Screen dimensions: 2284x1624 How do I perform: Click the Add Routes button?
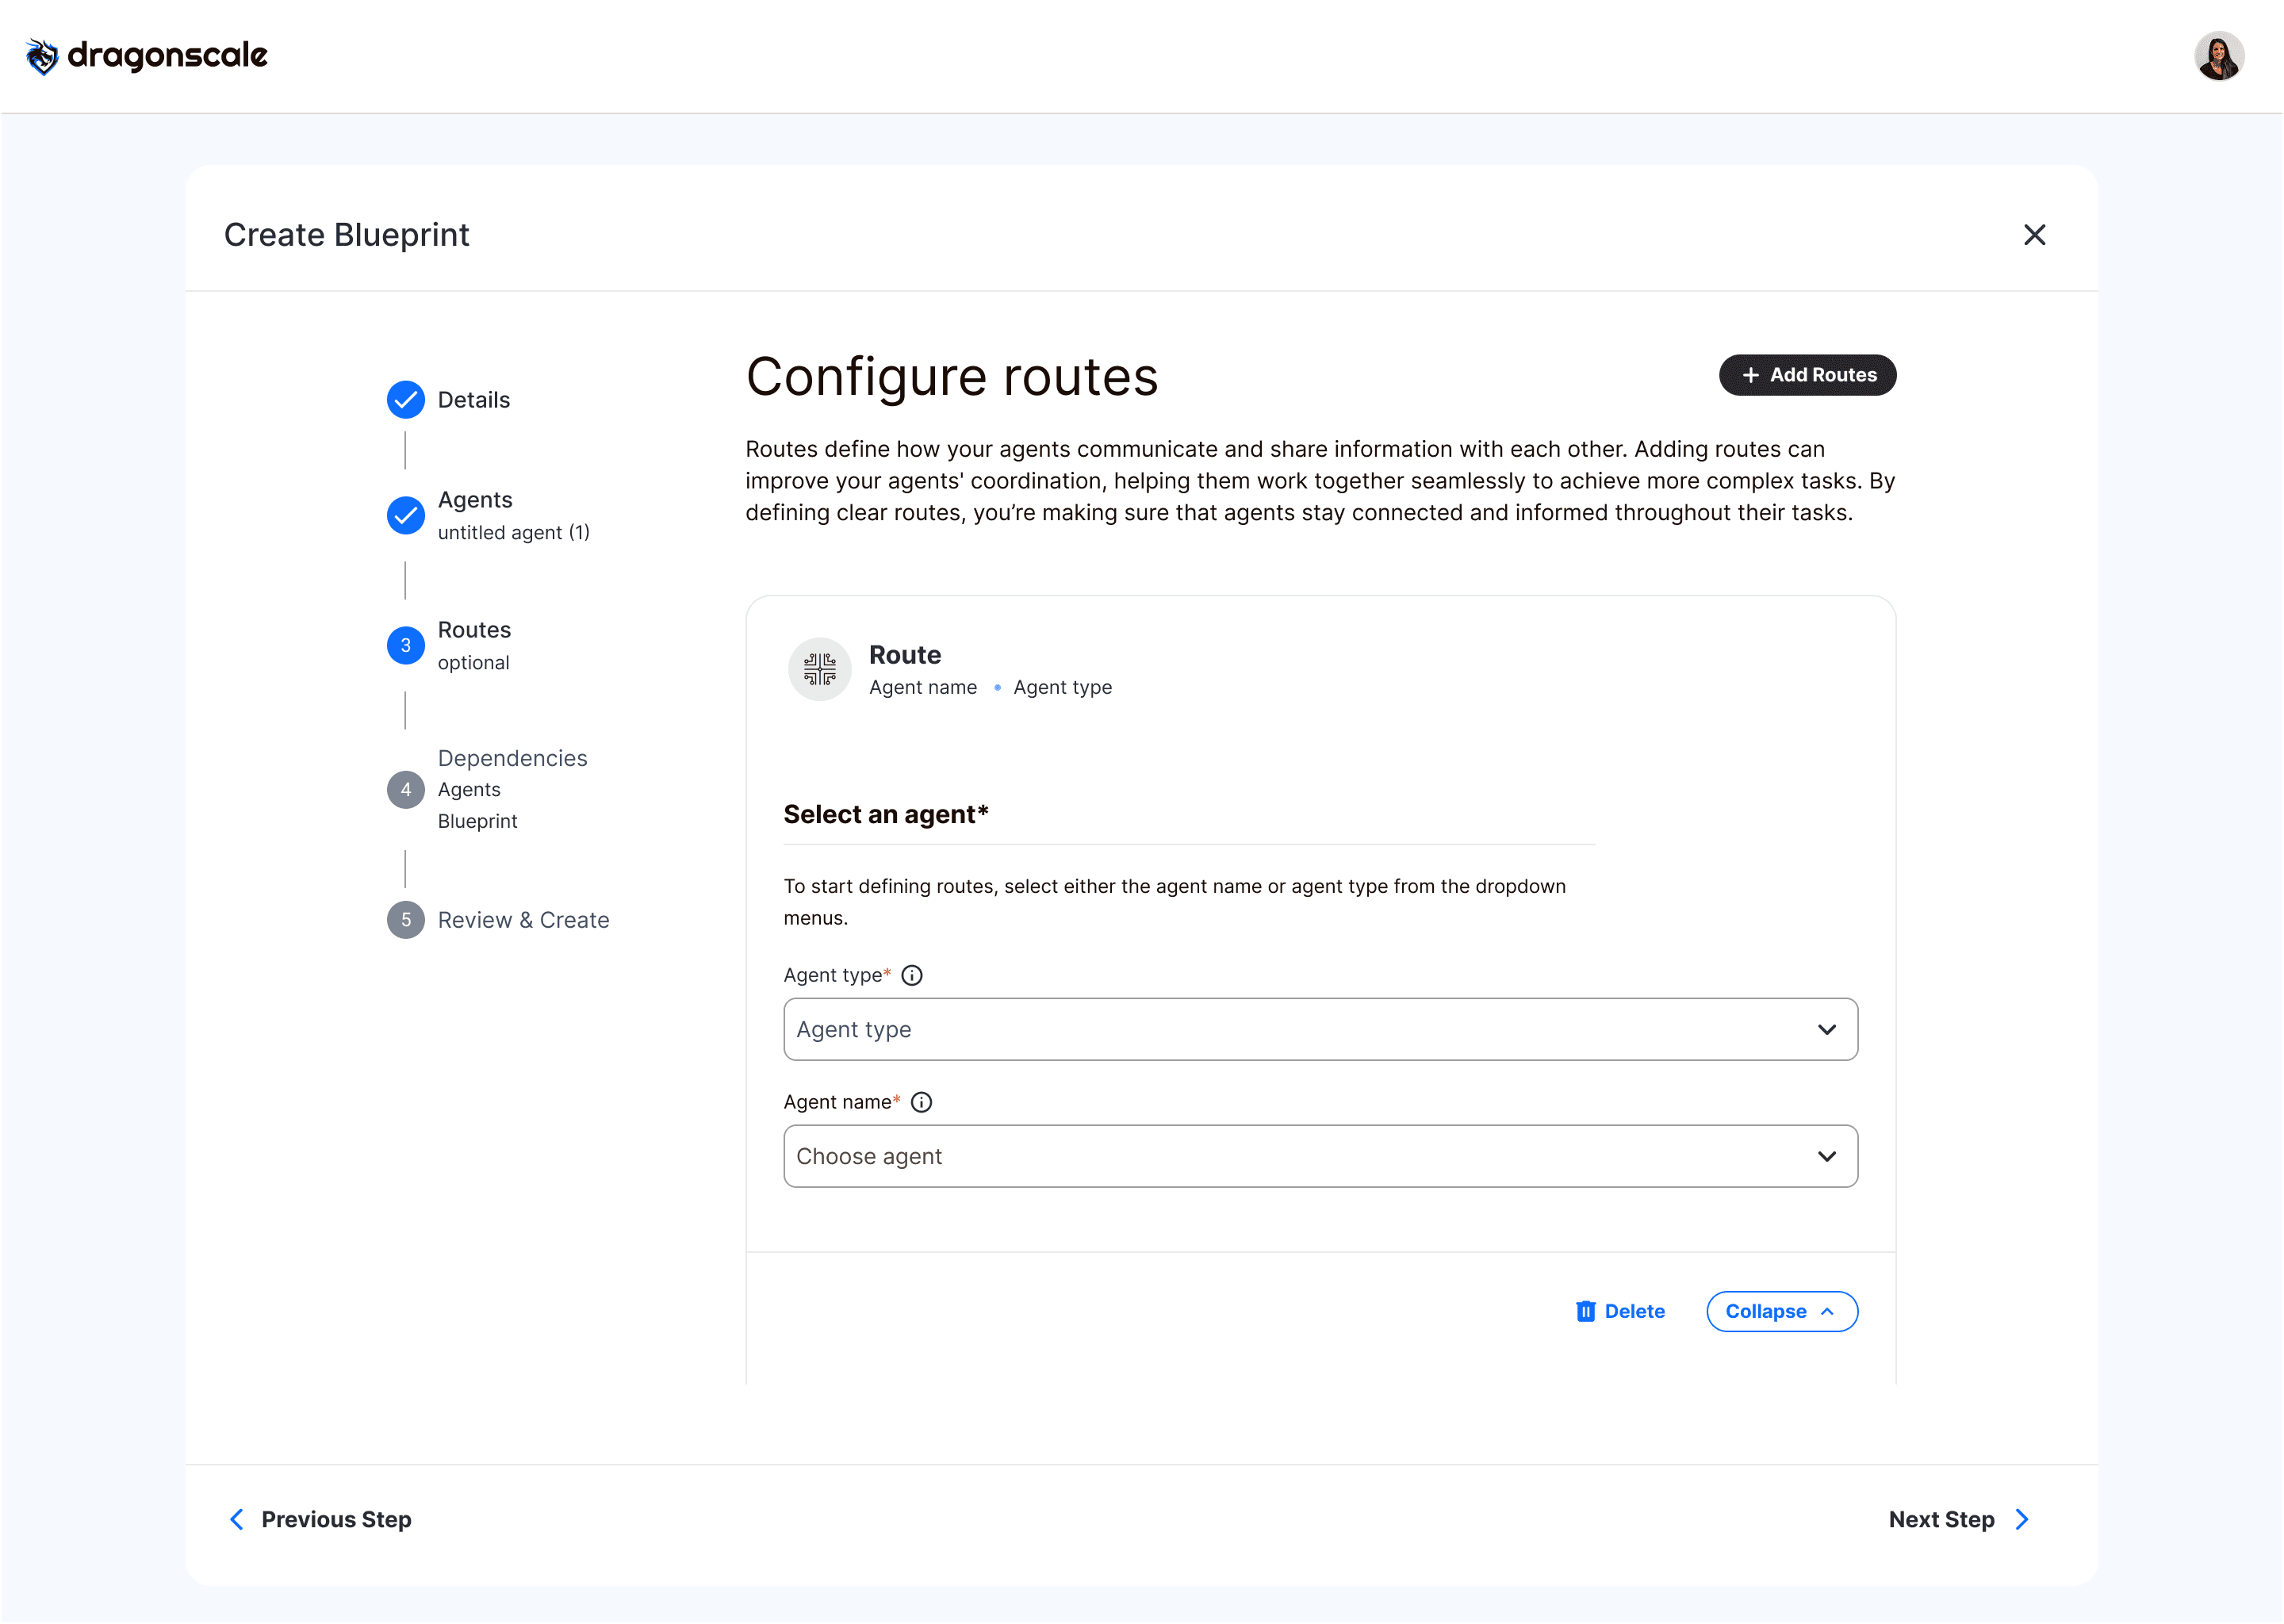[1807, 375]
